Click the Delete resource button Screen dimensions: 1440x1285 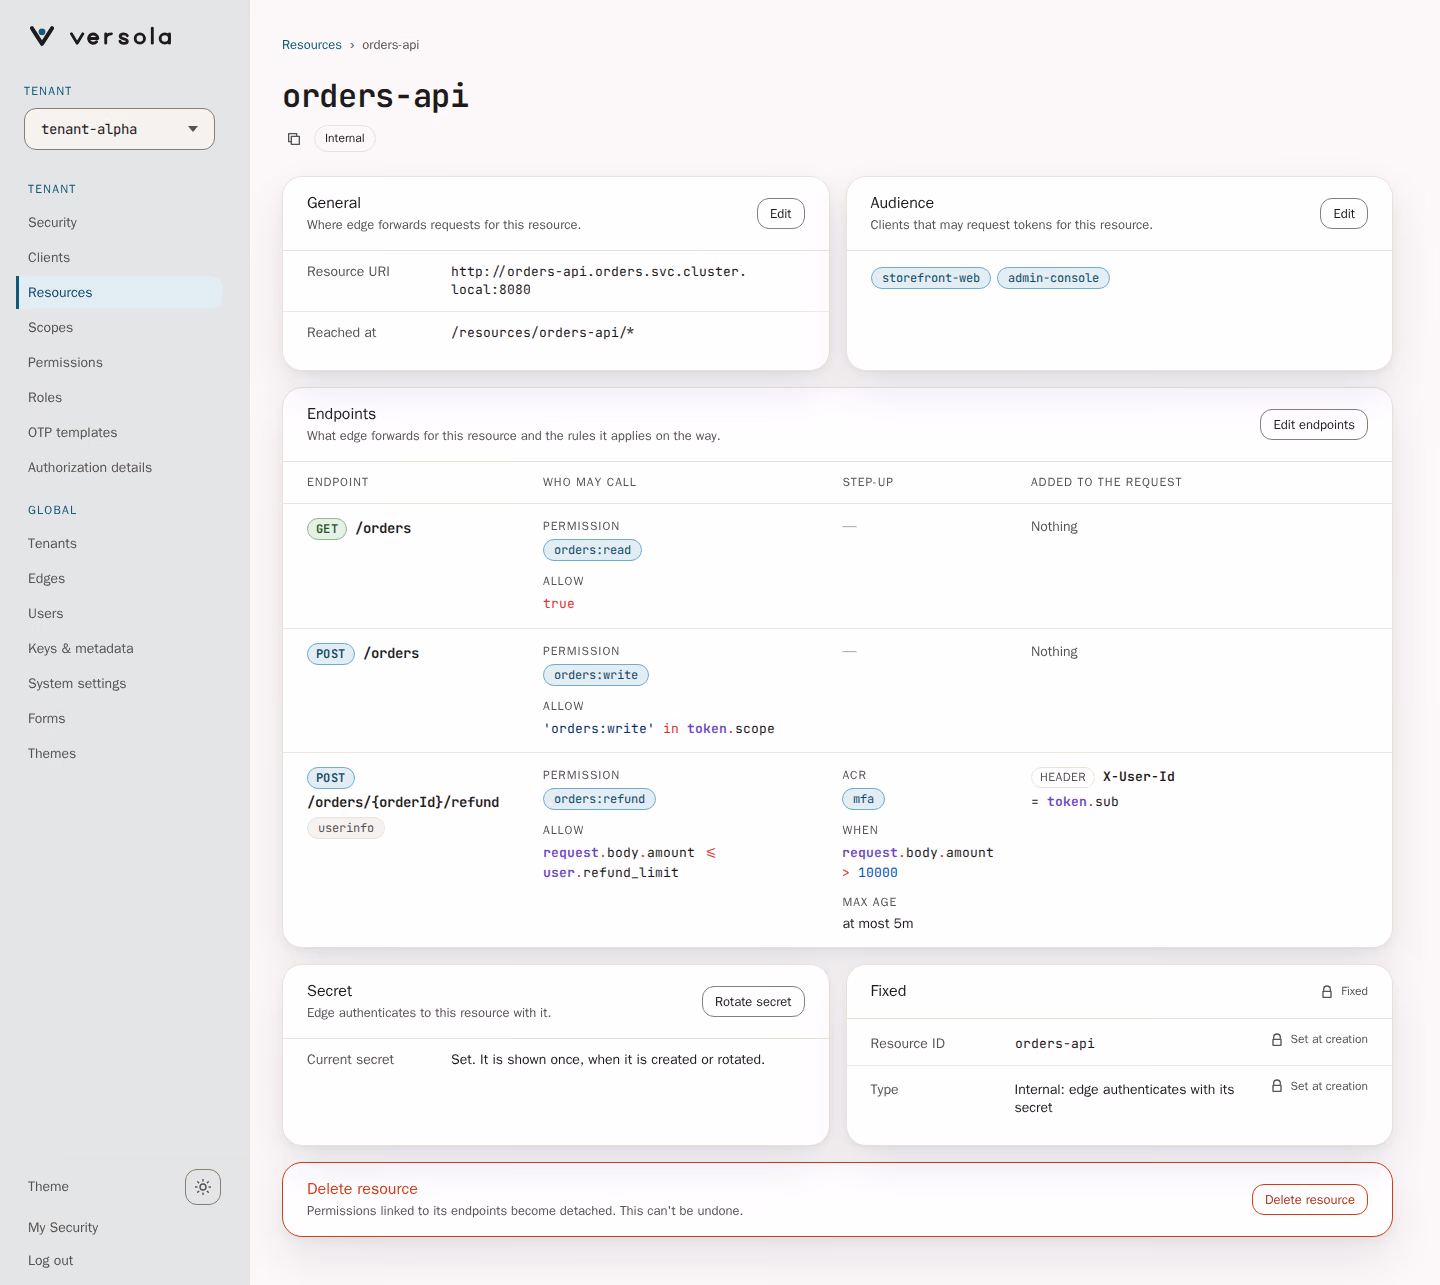click(x=1310, y=1200)
